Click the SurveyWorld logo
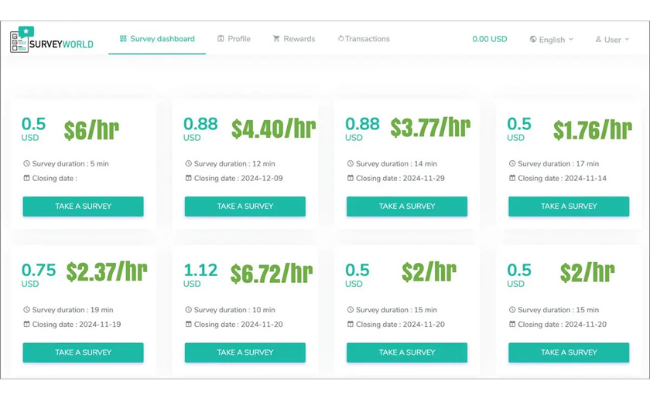650x400 pixels. click(x=52, y=40)
